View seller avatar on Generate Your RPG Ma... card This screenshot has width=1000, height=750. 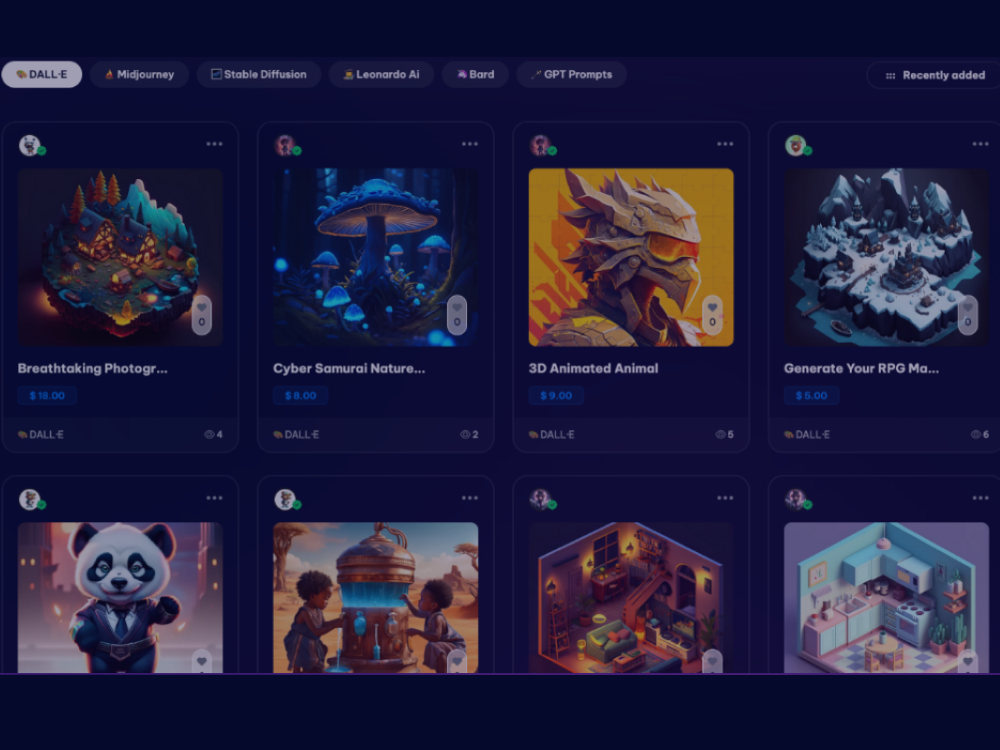click(797, 145)
